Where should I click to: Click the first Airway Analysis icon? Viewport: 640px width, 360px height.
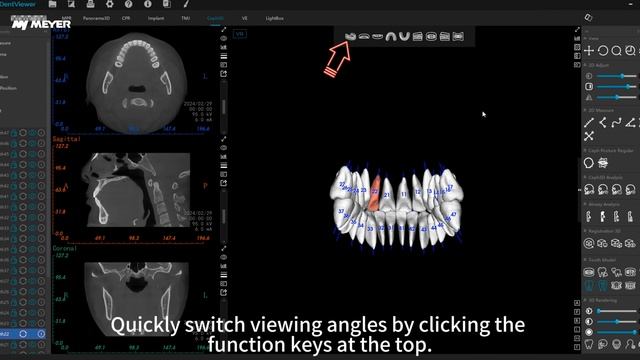pyautogui.click(x=589, y=216)
